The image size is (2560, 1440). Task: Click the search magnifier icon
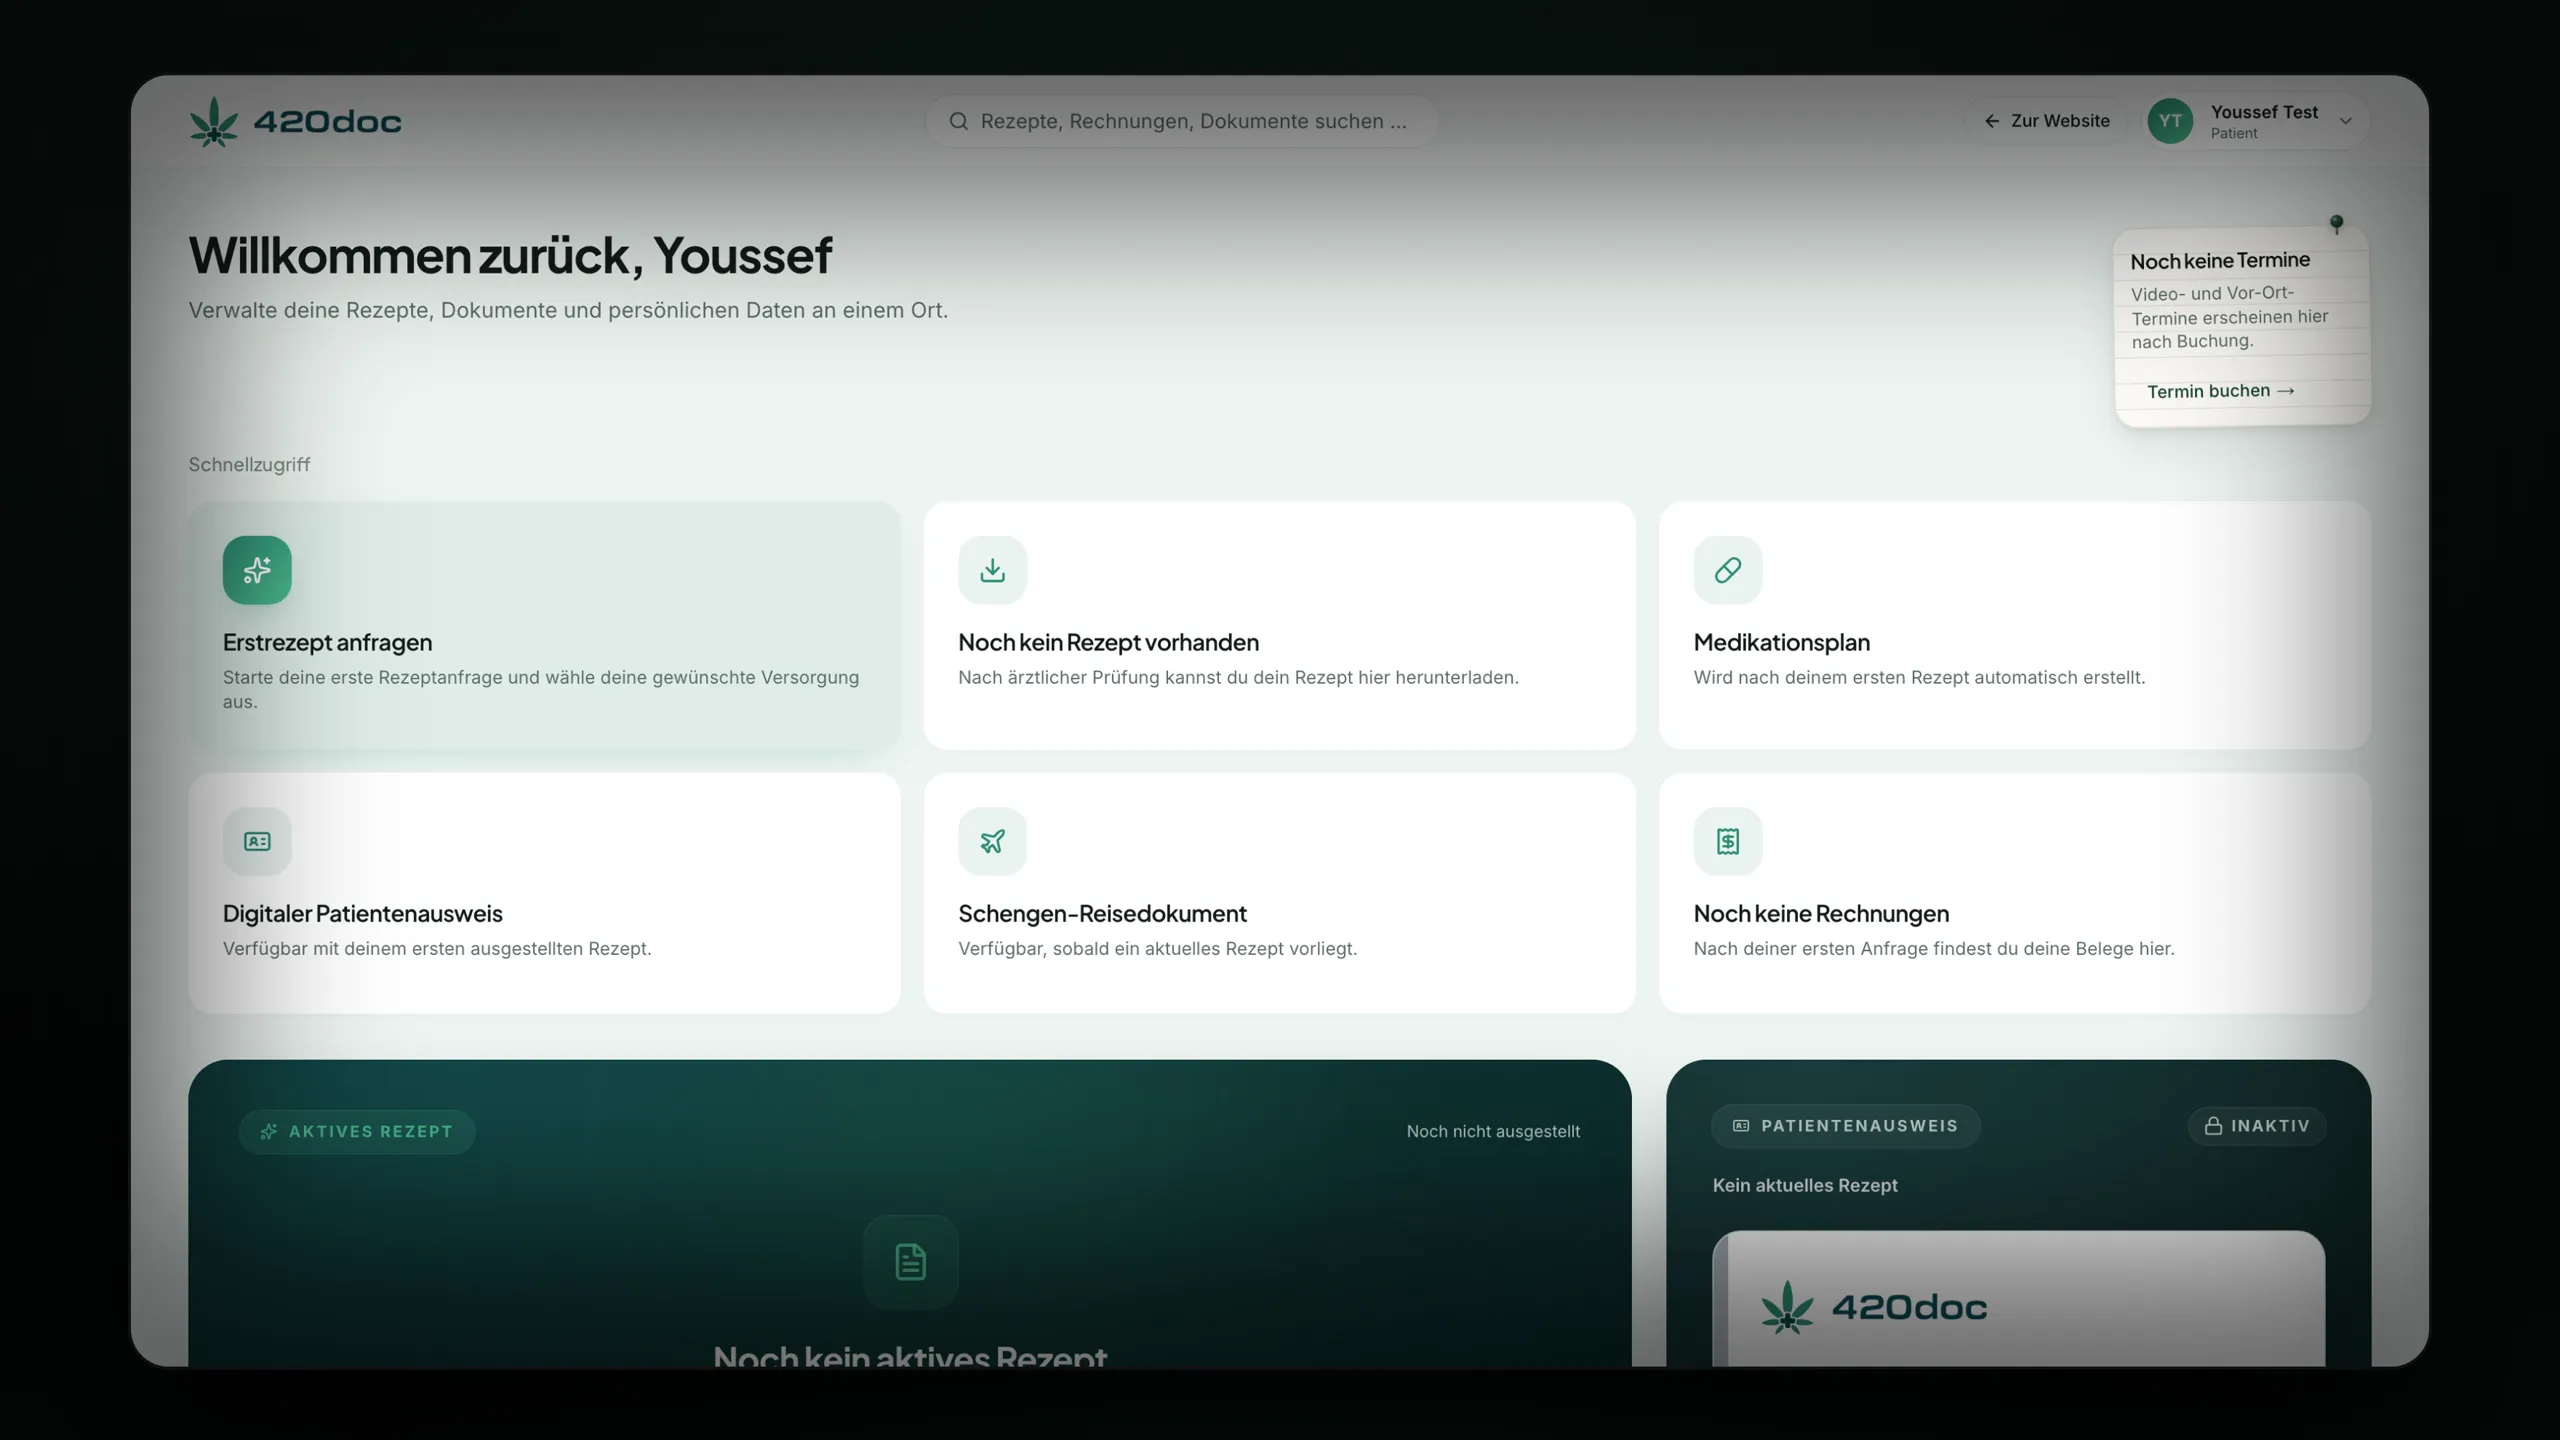(x=958, y=121)
